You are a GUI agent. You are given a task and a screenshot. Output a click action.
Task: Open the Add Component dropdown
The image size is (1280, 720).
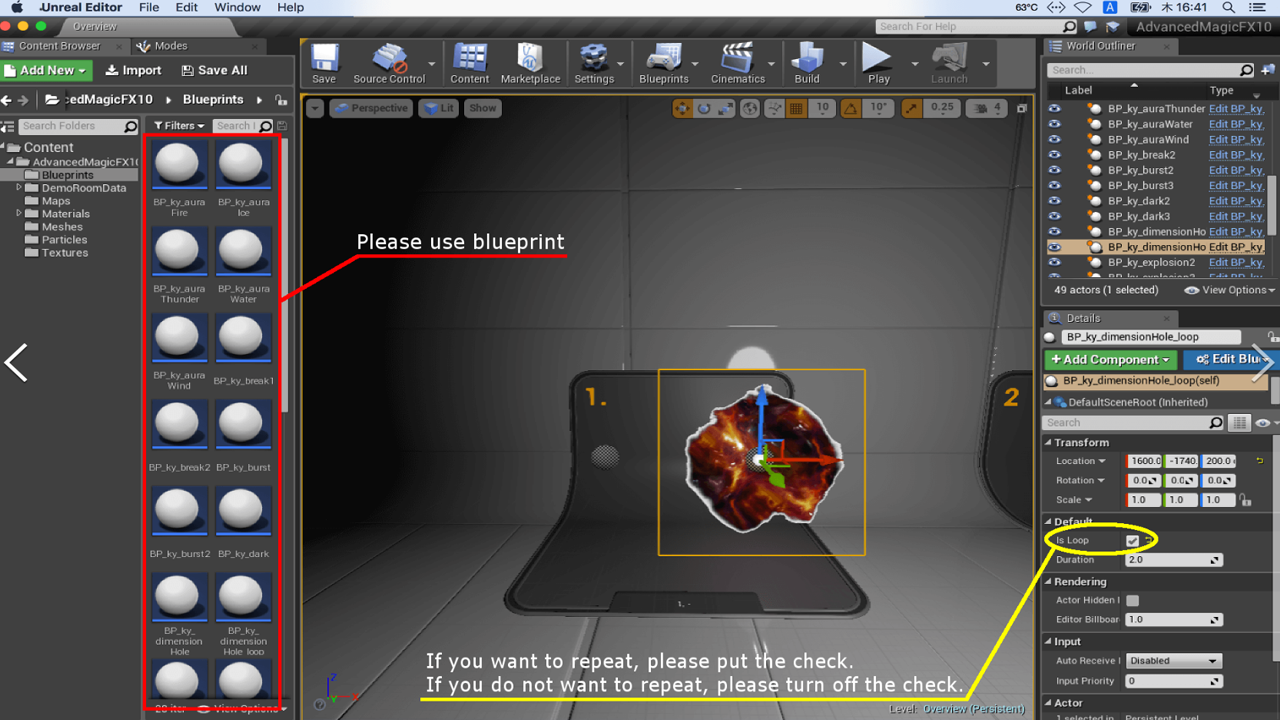click(x=1109, y=359)
